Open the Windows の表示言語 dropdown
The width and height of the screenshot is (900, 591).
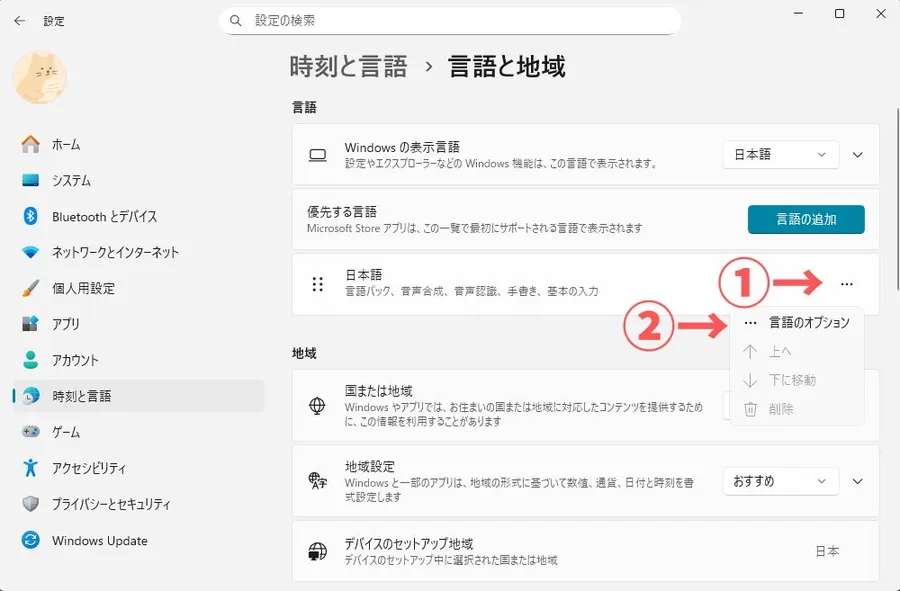tap(780, 155)
